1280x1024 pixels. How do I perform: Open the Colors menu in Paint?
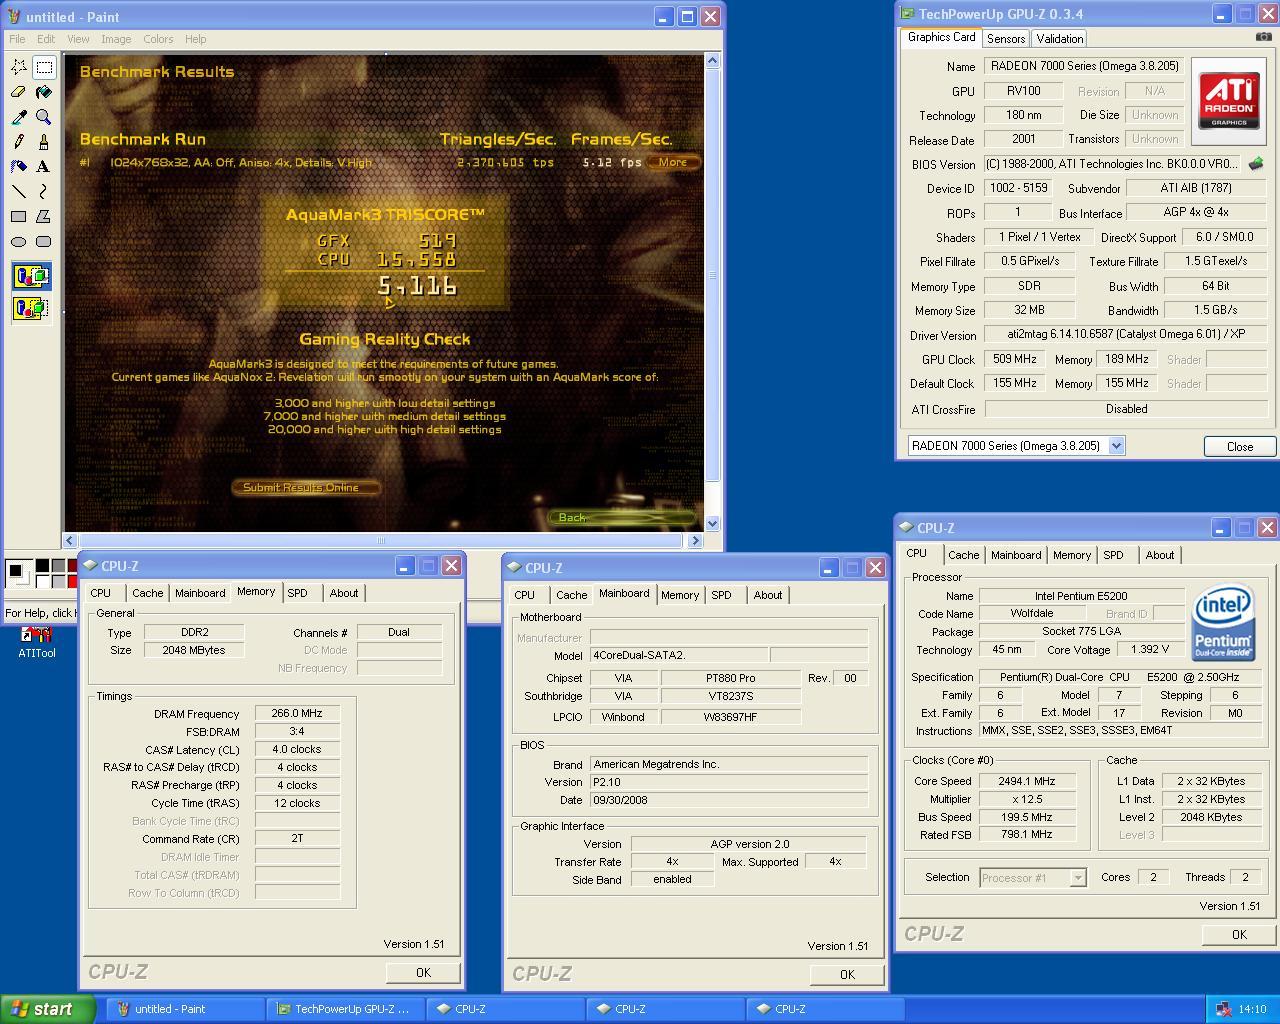pyautogui.click(x=158, y=39)
